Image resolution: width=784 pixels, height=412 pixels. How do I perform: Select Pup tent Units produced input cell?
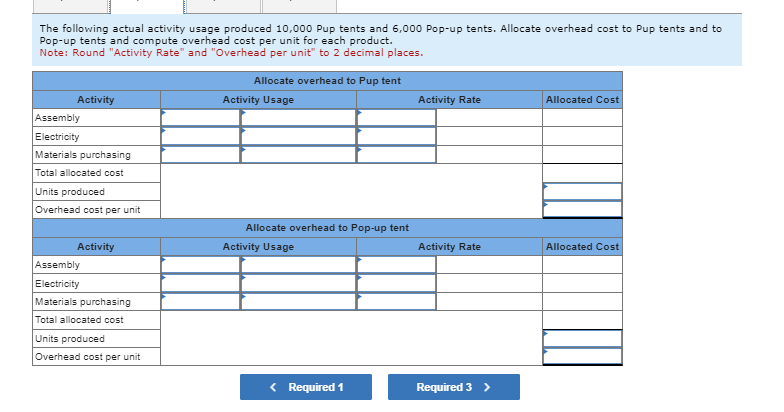pos(582,192)
